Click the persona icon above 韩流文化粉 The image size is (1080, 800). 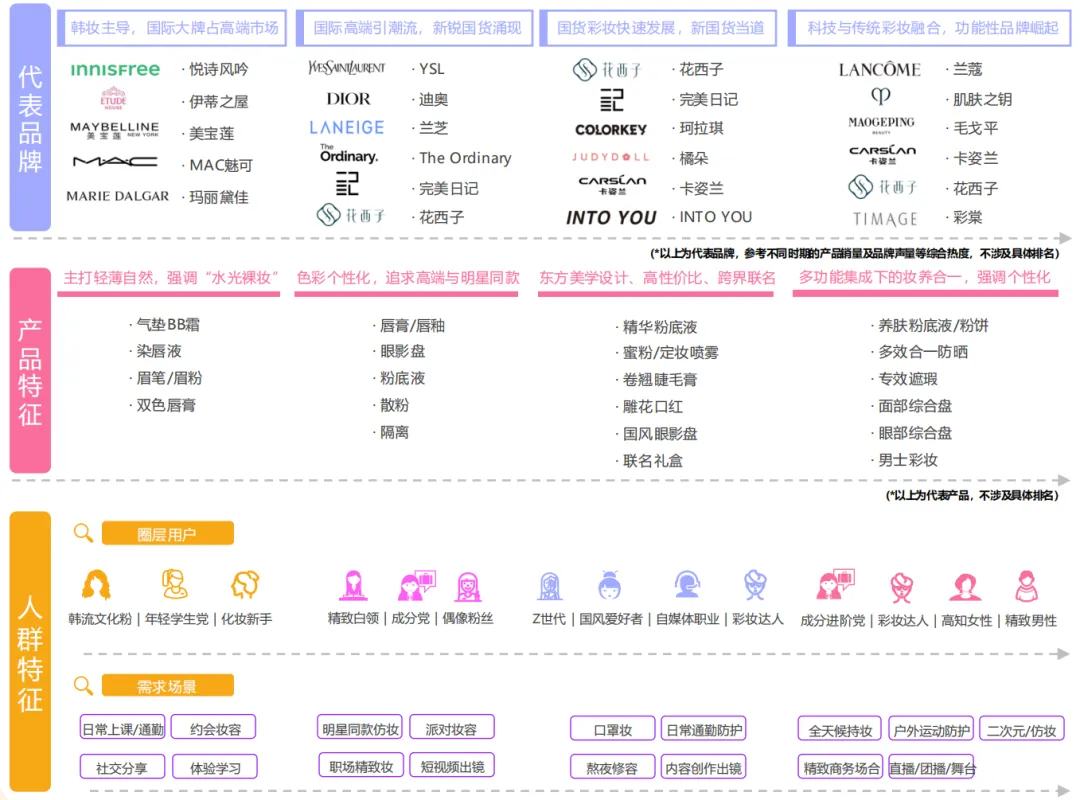coord(96,585)
